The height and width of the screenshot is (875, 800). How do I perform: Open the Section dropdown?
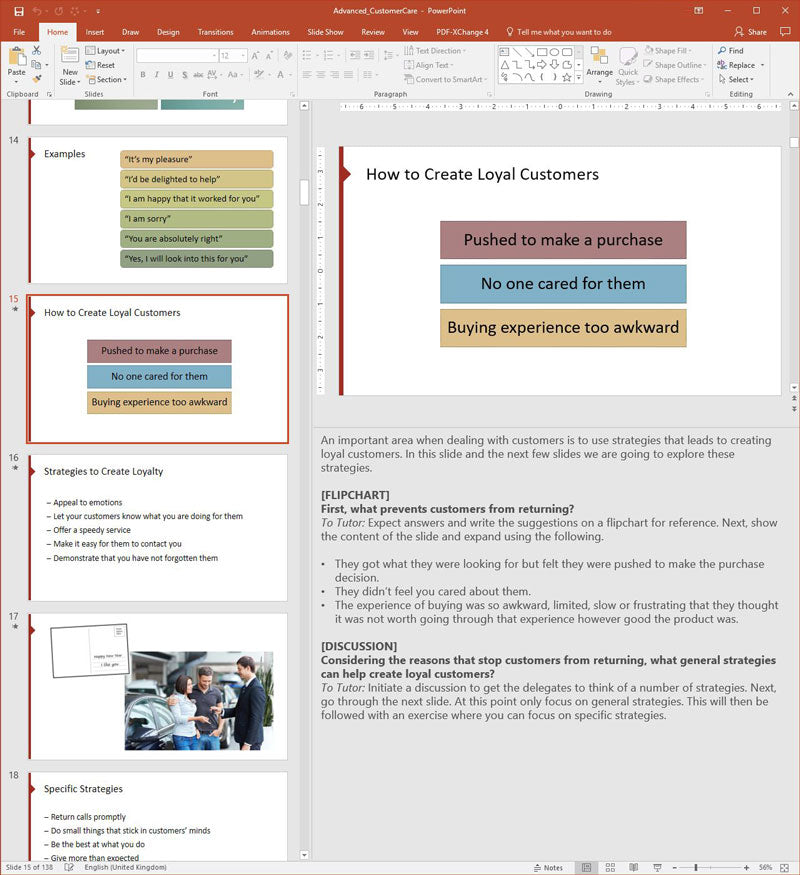[107, 80]
